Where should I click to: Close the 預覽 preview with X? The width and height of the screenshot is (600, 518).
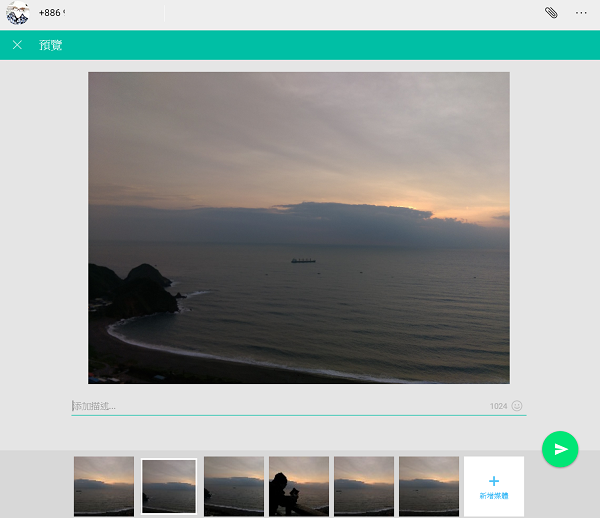coord(17,45)
